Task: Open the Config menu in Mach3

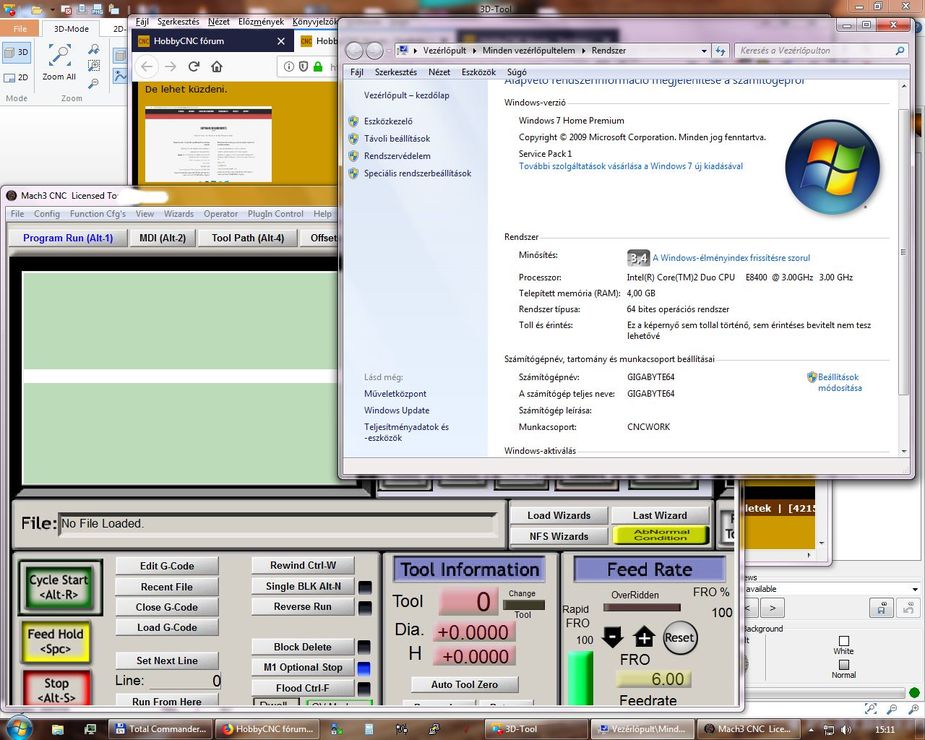Action: (47, 214)
